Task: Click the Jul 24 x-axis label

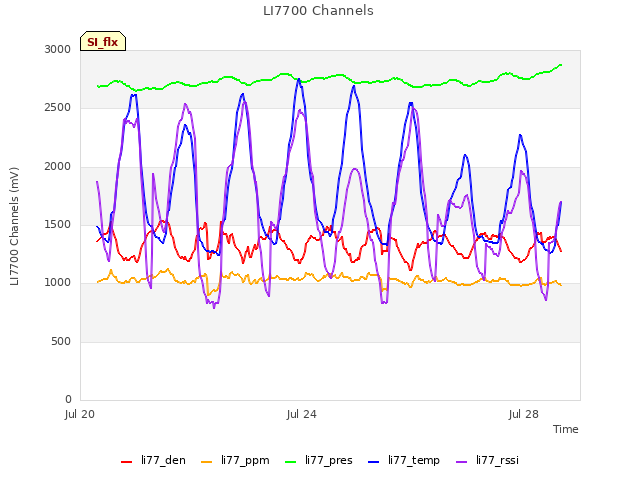Action: click(x=302, y=414)
